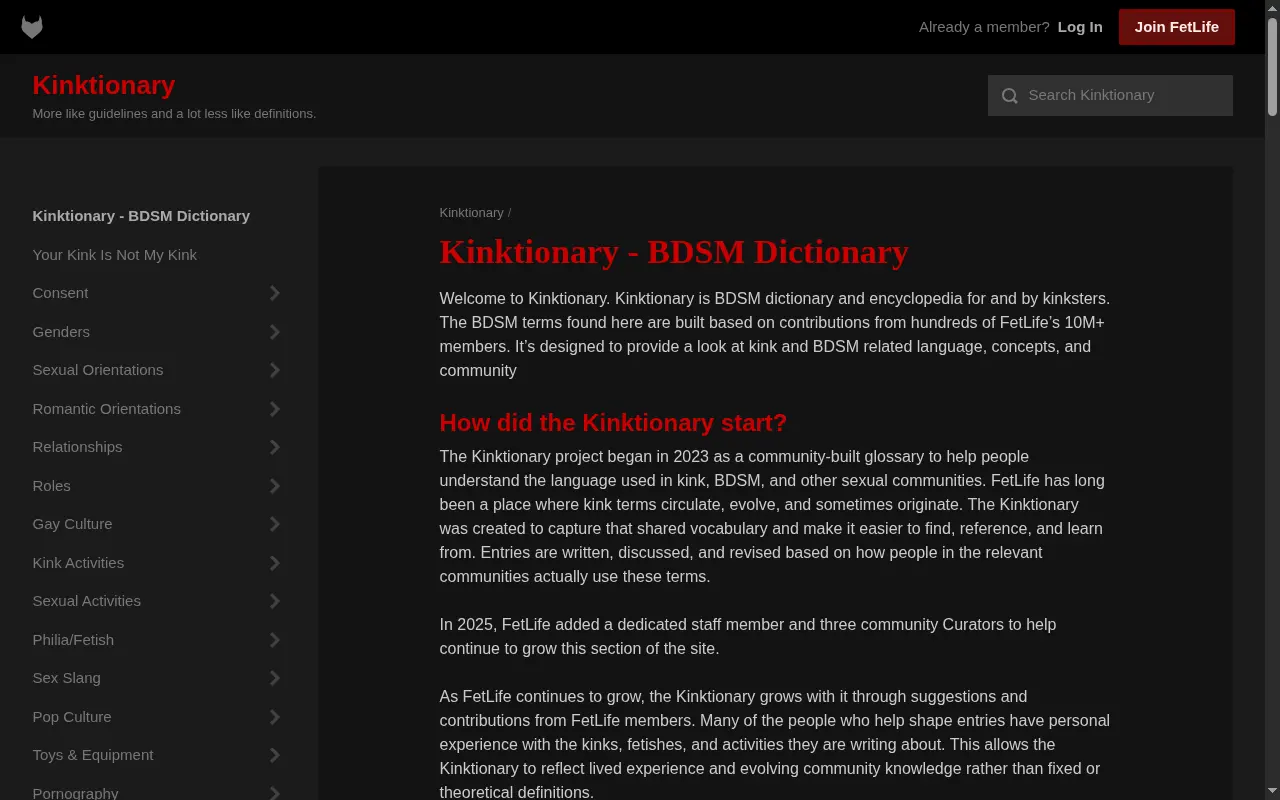Click the Kinktionary header title
The height and width of the screenshot is (800, 1280).
click(104, 85)
